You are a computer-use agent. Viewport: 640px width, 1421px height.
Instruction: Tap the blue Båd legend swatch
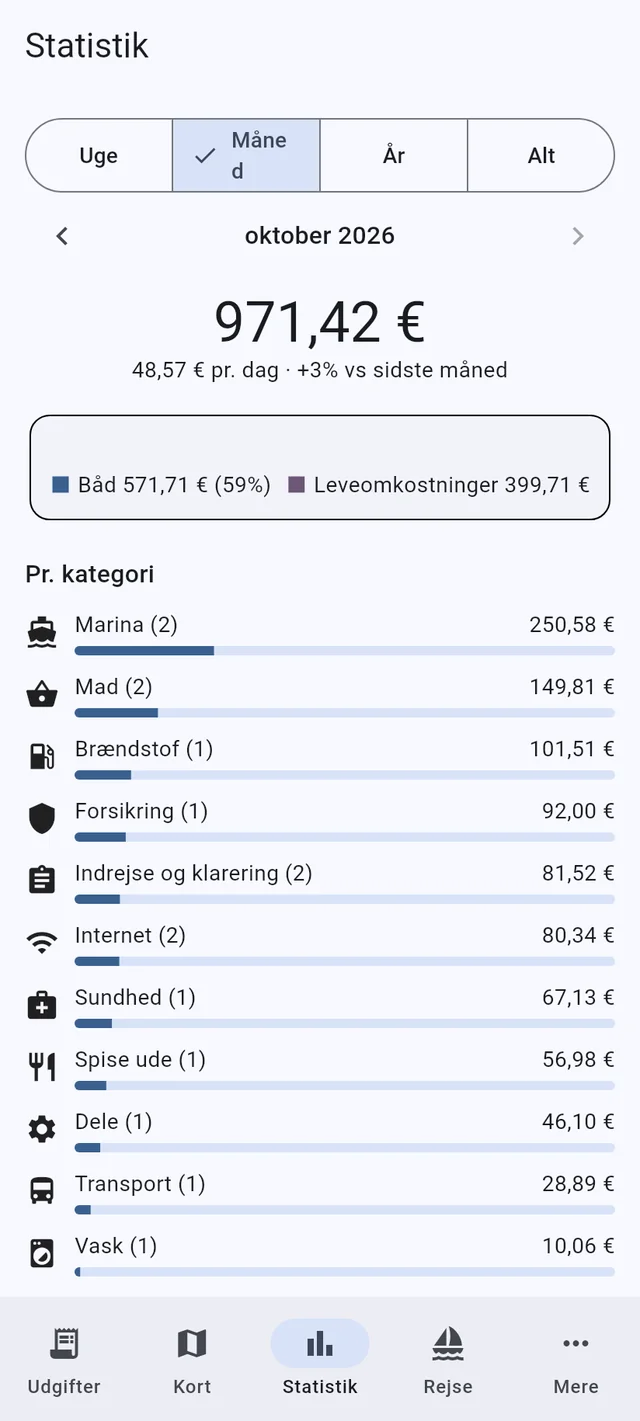(60, 485)
